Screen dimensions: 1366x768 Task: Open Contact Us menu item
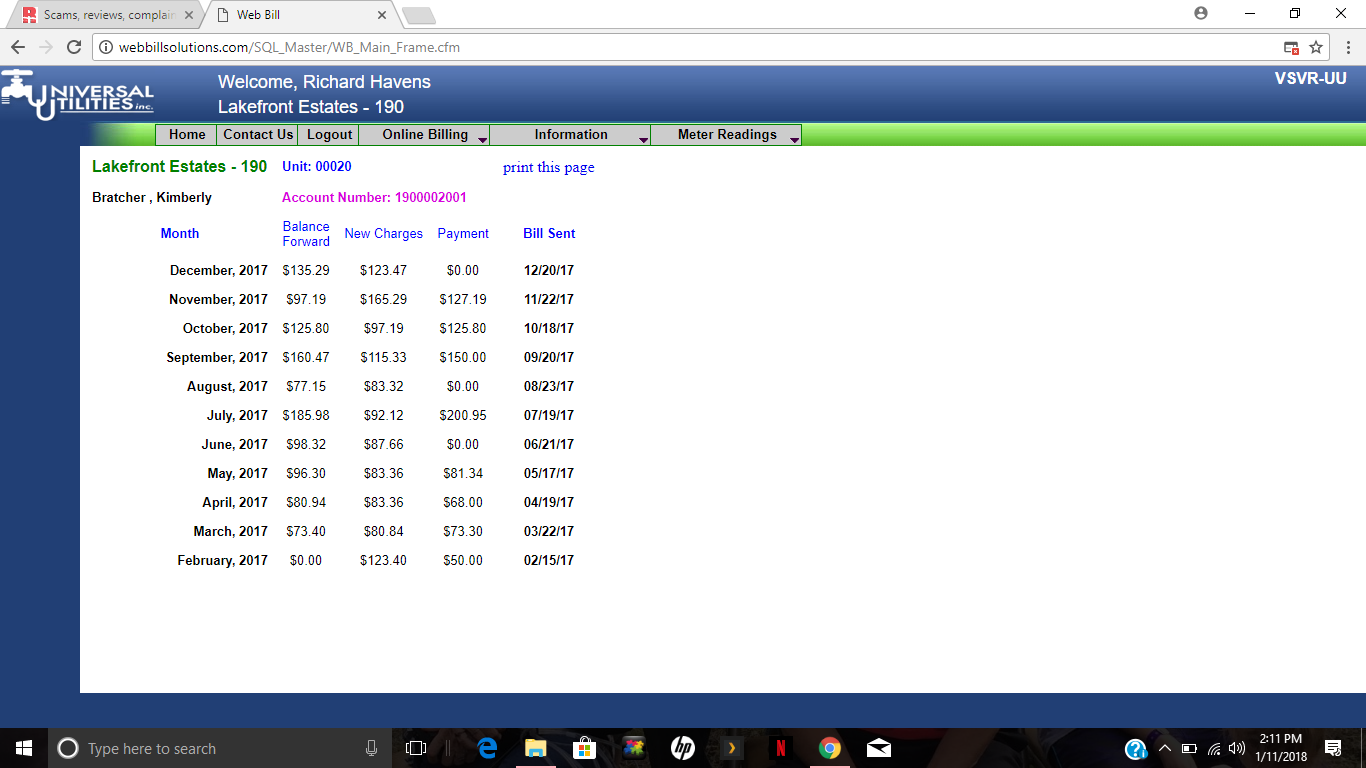(258, 135)
